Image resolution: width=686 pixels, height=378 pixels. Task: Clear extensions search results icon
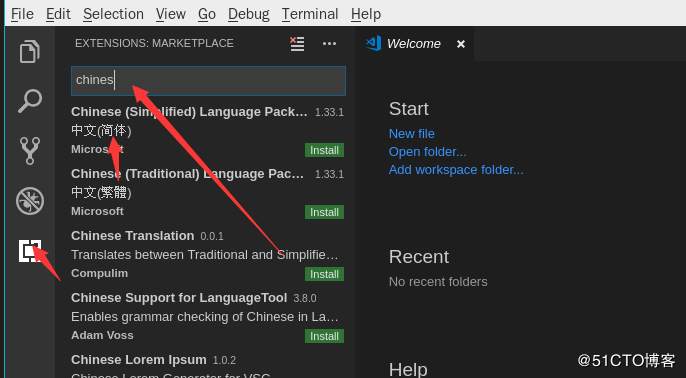click(297, 44)
